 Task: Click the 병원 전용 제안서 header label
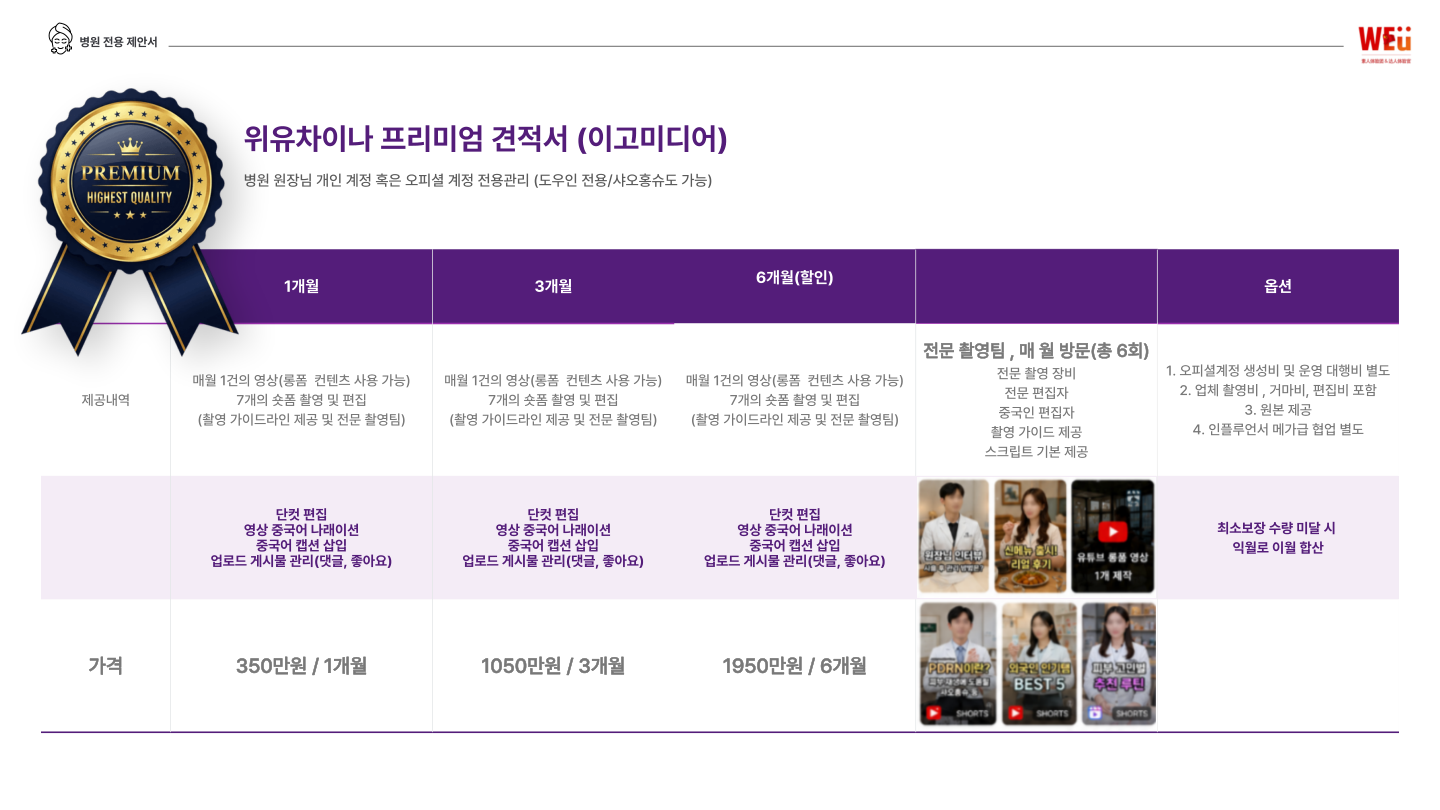pos(118,42)
